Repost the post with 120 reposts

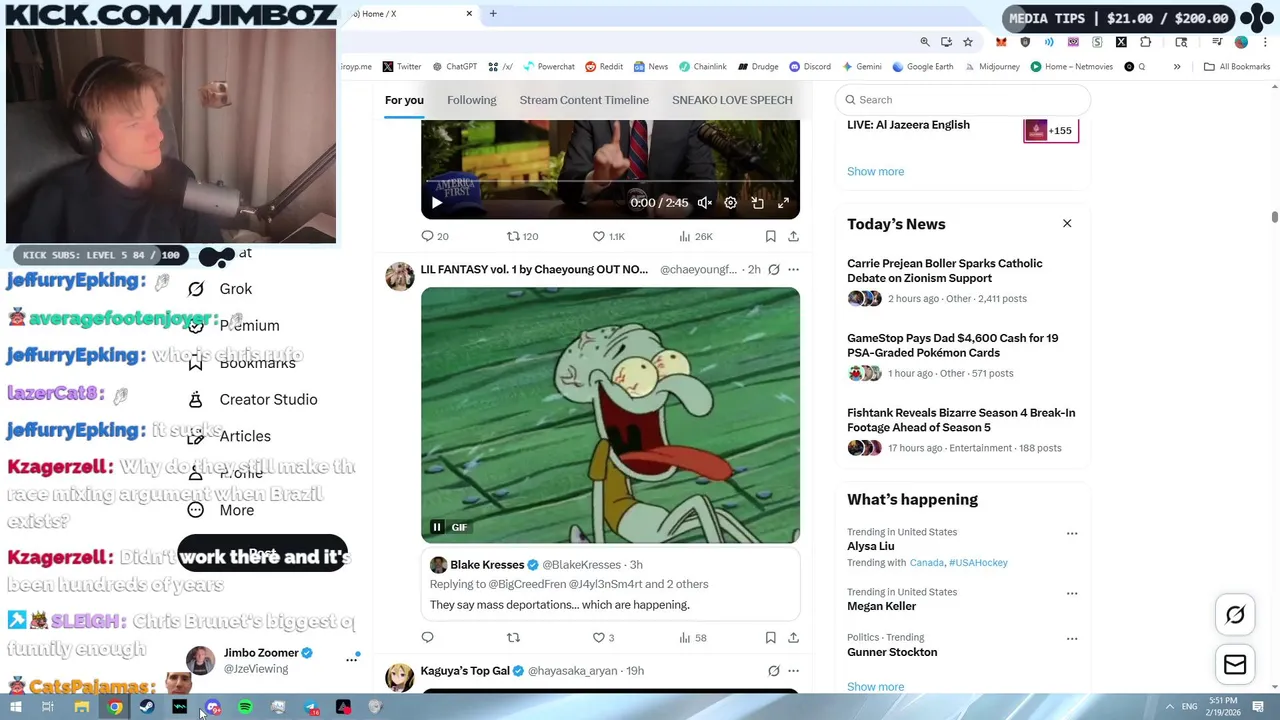522,236
